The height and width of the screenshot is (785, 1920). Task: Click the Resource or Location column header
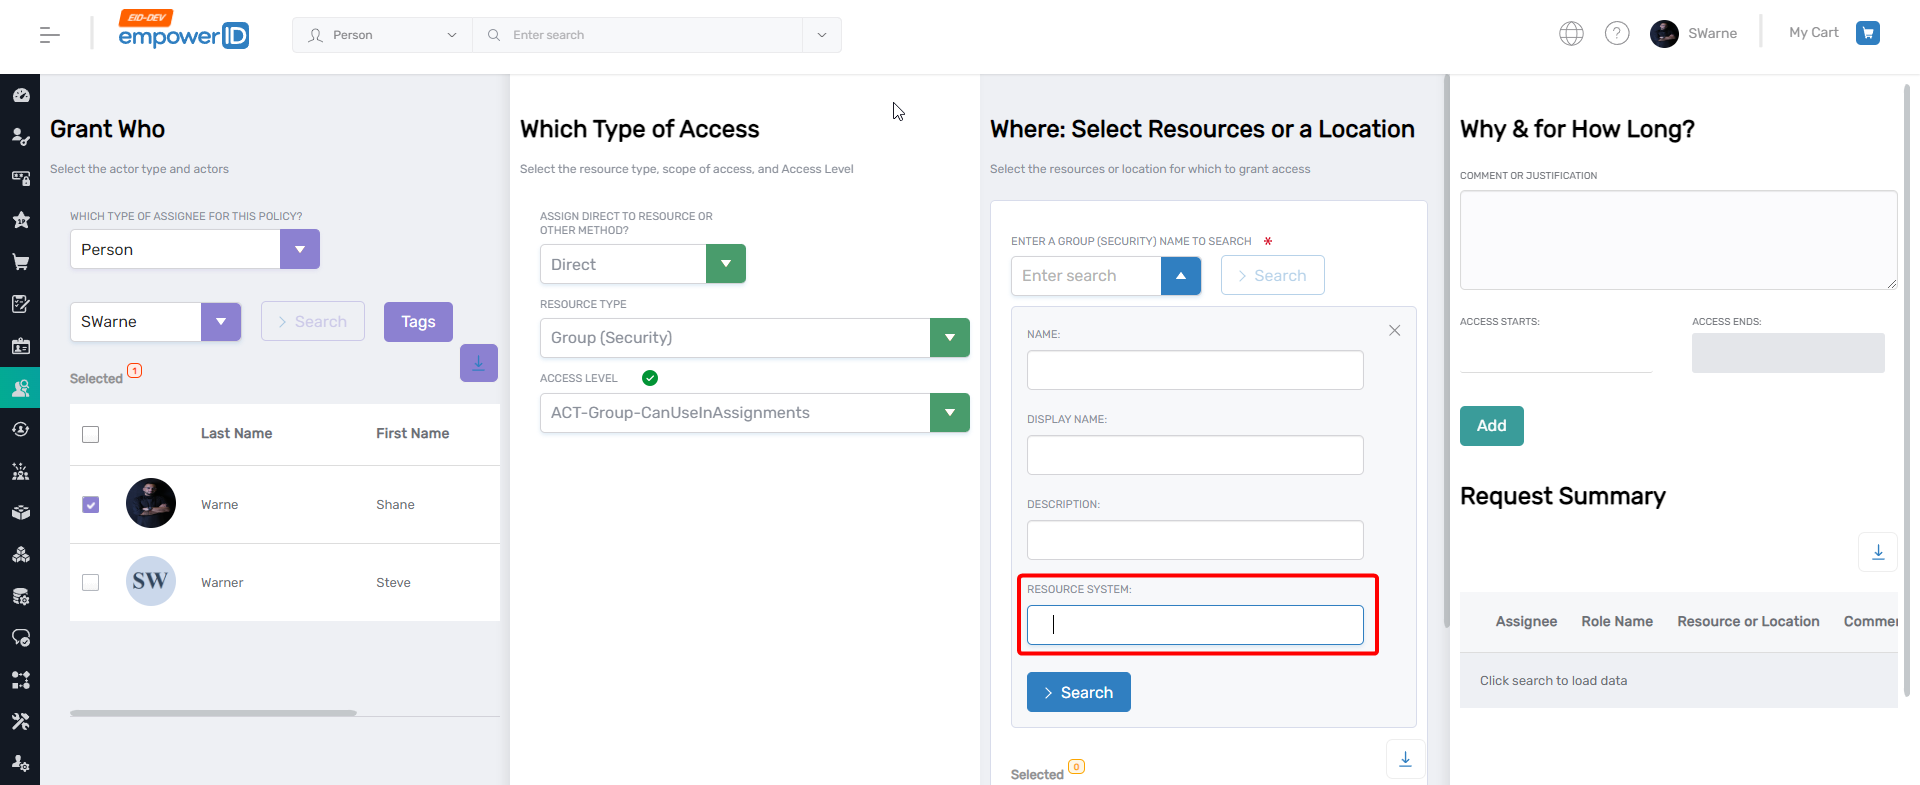coord(1748,621)
